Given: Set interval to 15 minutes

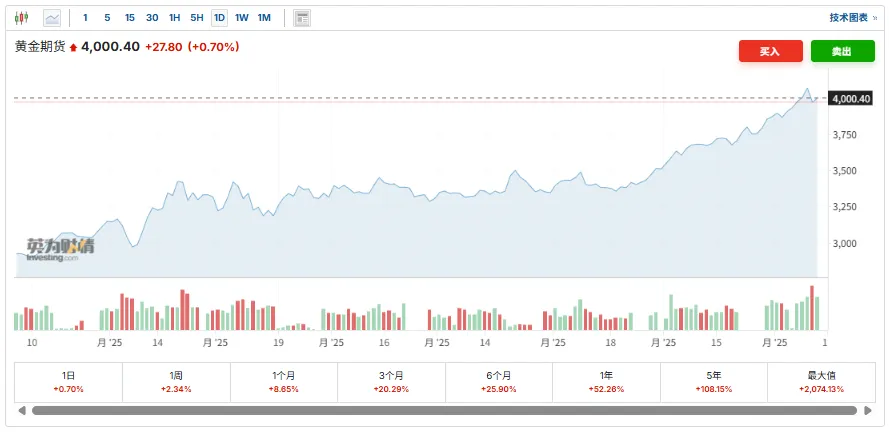Looking at the screenshot, I should tap(130, 18).
